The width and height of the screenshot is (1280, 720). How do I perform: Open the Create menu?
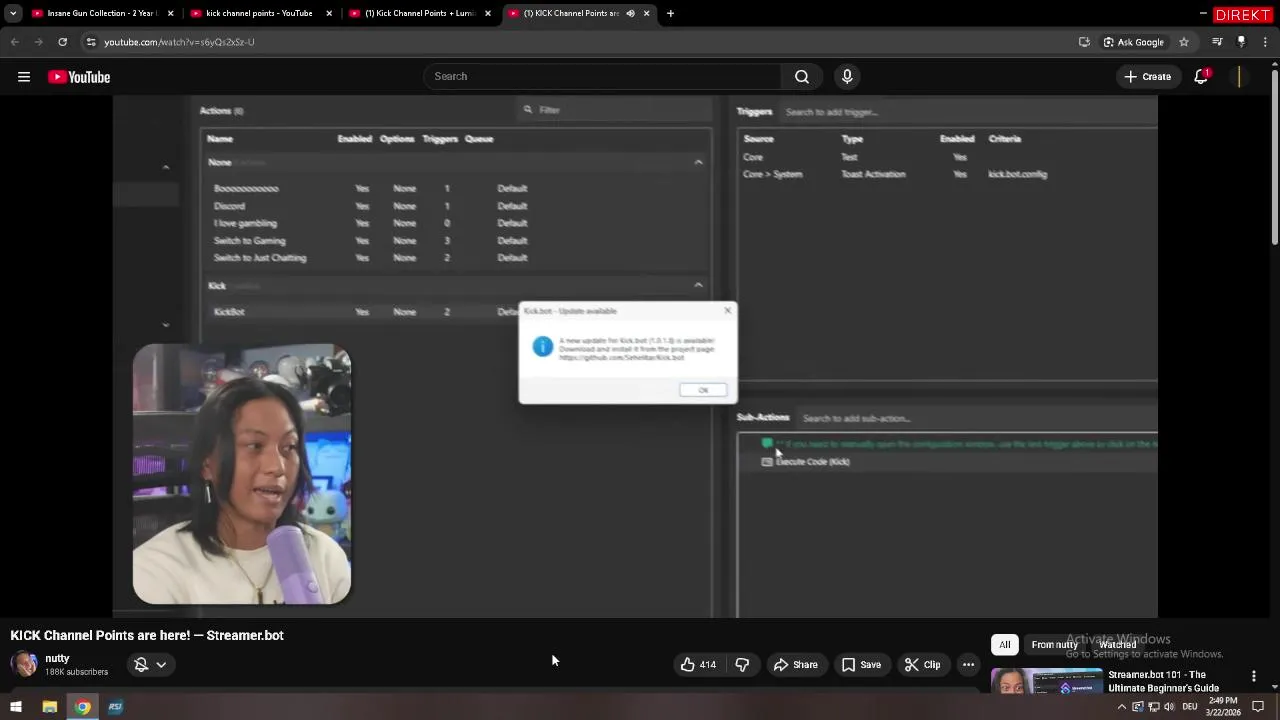click(x=1147, y=77)
